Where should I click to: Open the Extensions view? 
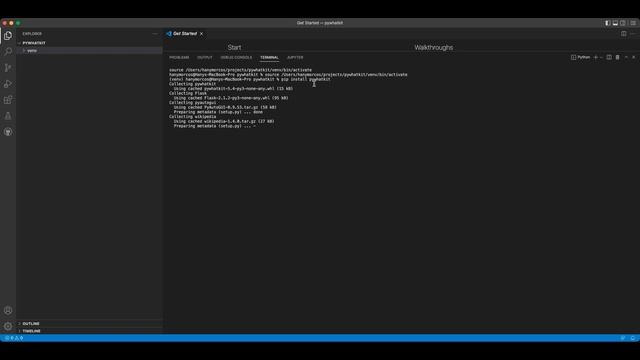[8, 100]
